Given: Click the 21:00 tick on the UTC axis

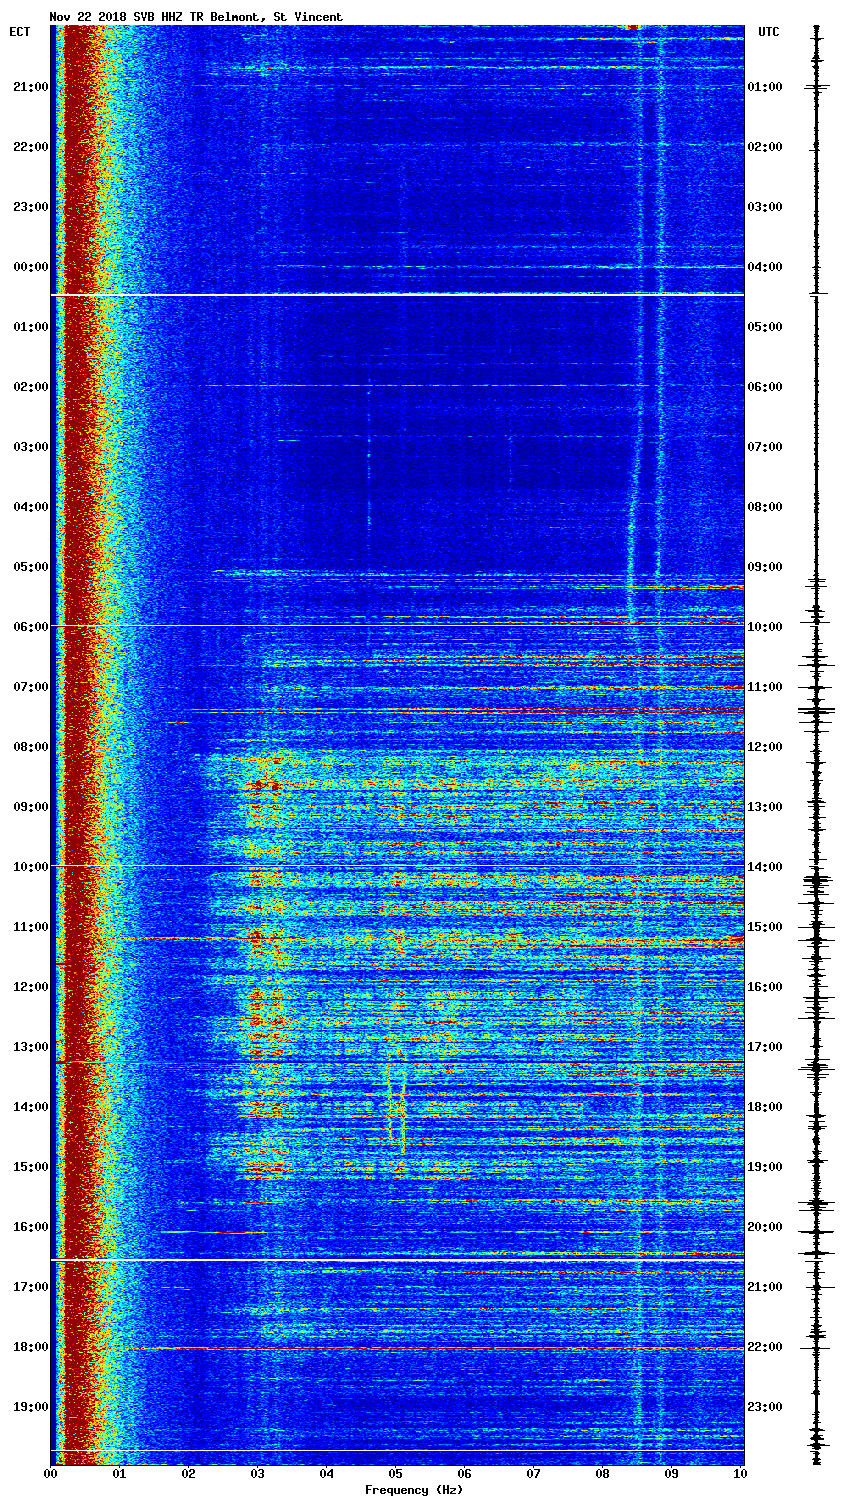Looking at the screenshot, I should pyautogui.click(x=765, y=1287).
